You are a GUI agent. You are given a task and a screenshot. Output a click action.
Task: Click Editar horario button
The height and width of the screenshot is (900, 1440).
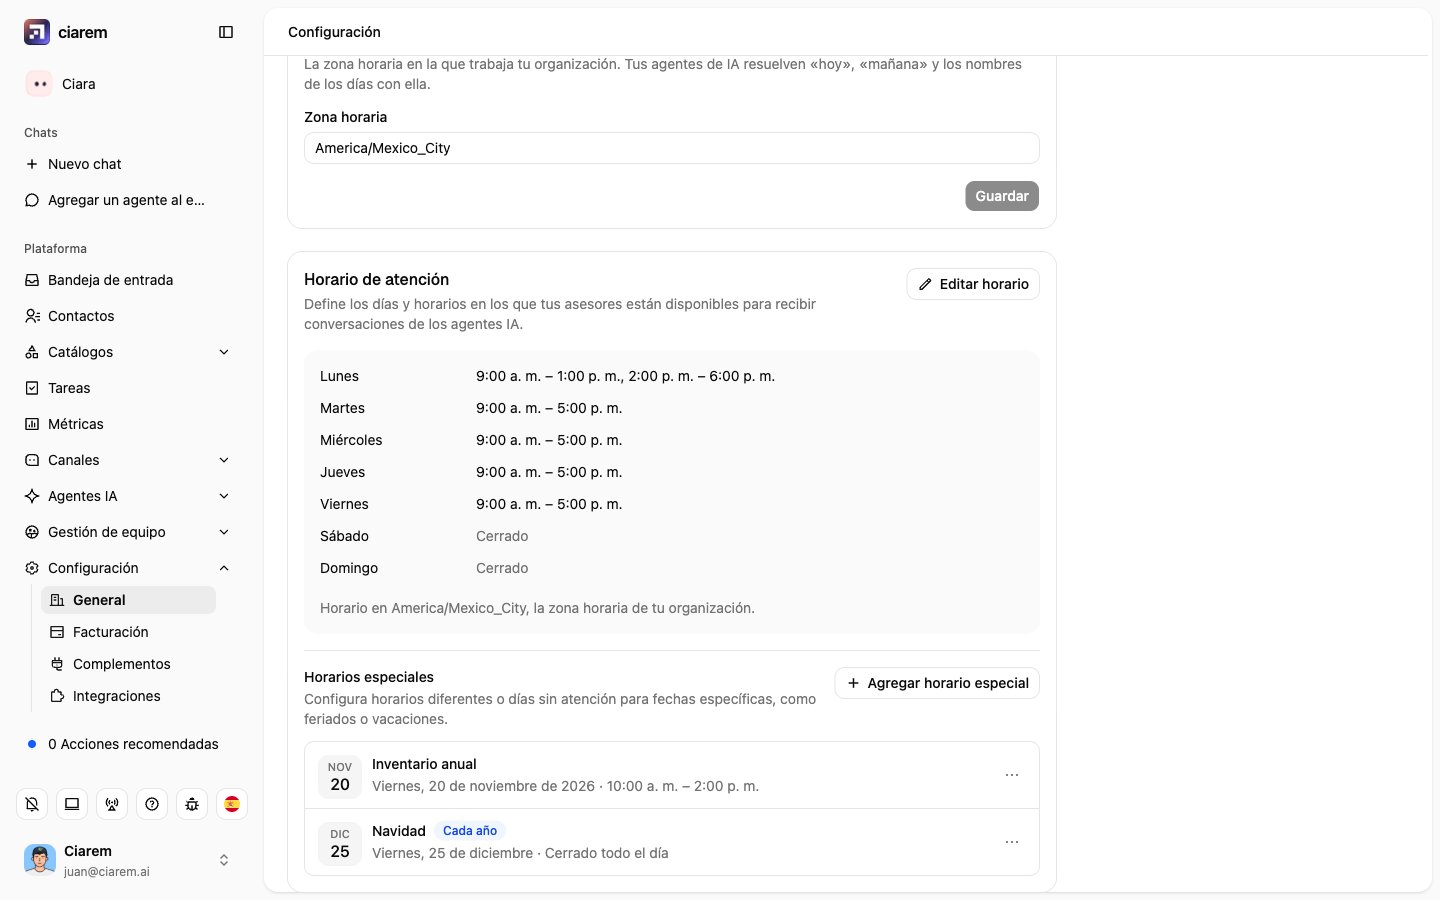point(973,284)
